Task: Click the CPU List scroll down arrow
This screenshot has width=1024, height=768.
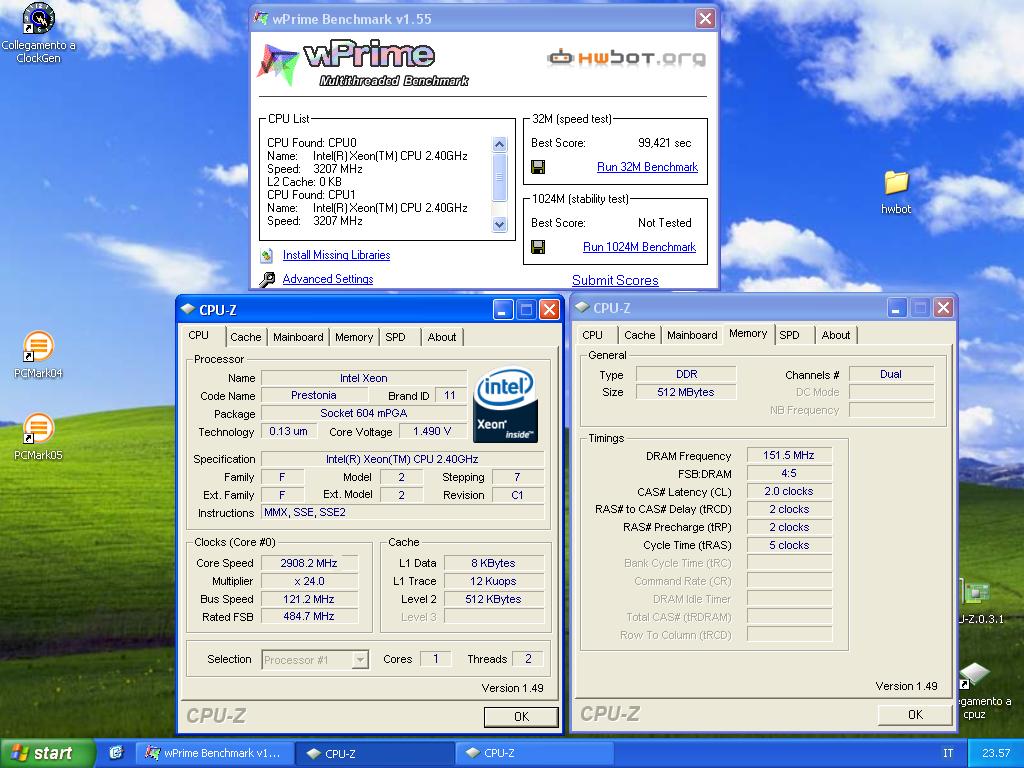Action: pyautogui.click(x=500, y=225)
